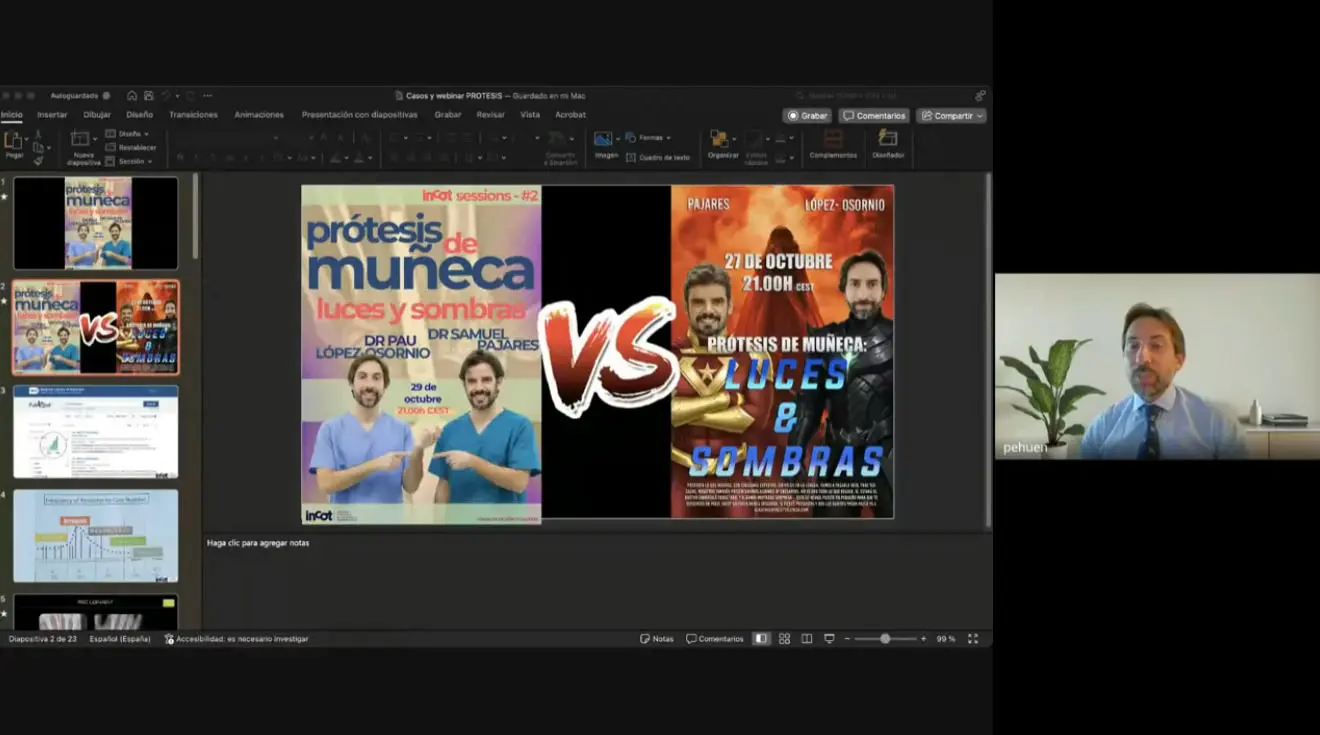Expand the Compartir dropdown arrow
Screen dimensions: 1320x735
pyautogui.click(x=980, y=116)
